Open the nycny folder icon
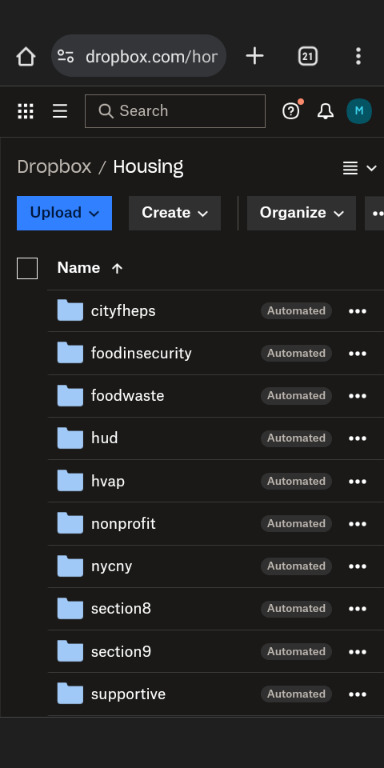Screen dimensions: 384x768 (x=70, y=566)
